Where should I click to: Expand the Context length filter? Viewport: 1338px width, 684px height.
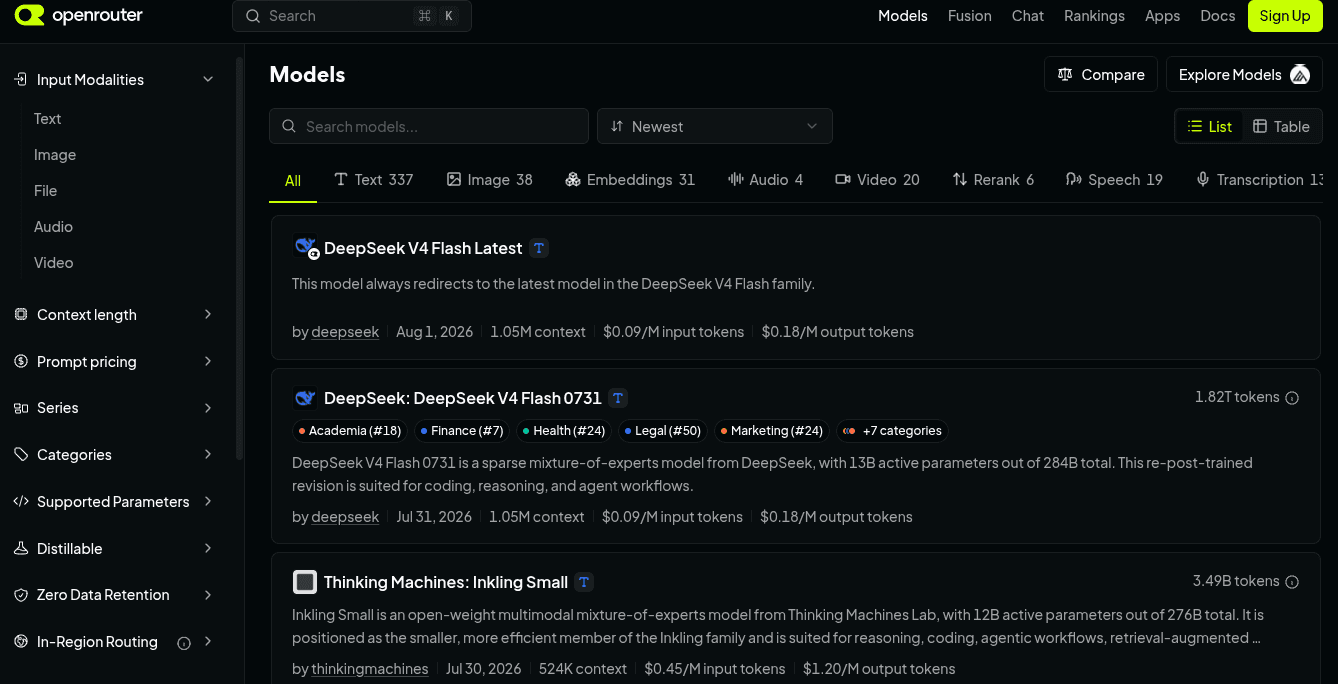pyautogui.click(x=208, y=314)
